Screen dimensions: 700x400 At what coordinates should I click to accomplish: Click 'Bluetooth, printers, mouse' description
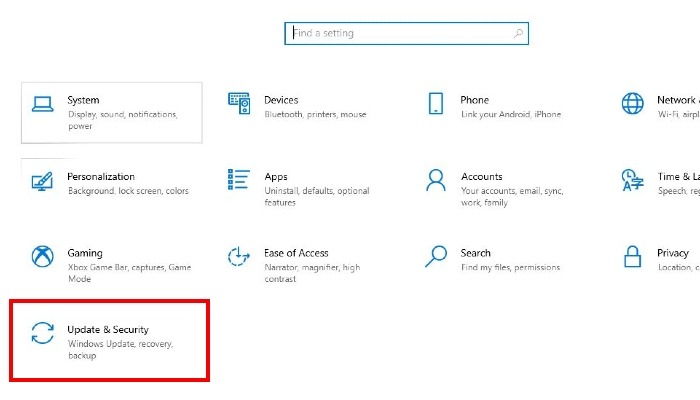pyautogui.click(x=315, y=115)
